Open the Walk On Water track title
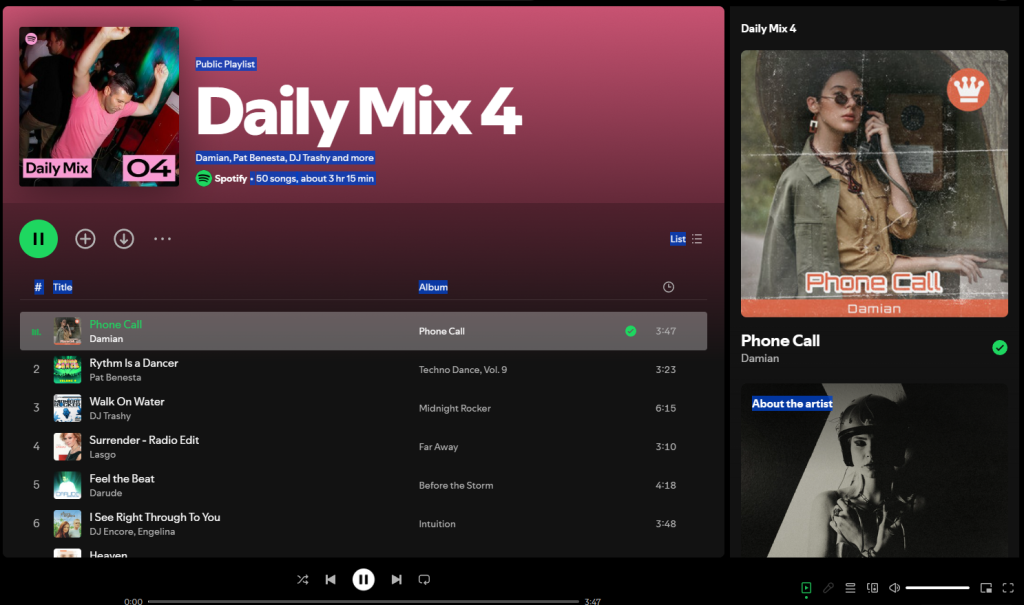The image size is (1024, 605). 127,401
